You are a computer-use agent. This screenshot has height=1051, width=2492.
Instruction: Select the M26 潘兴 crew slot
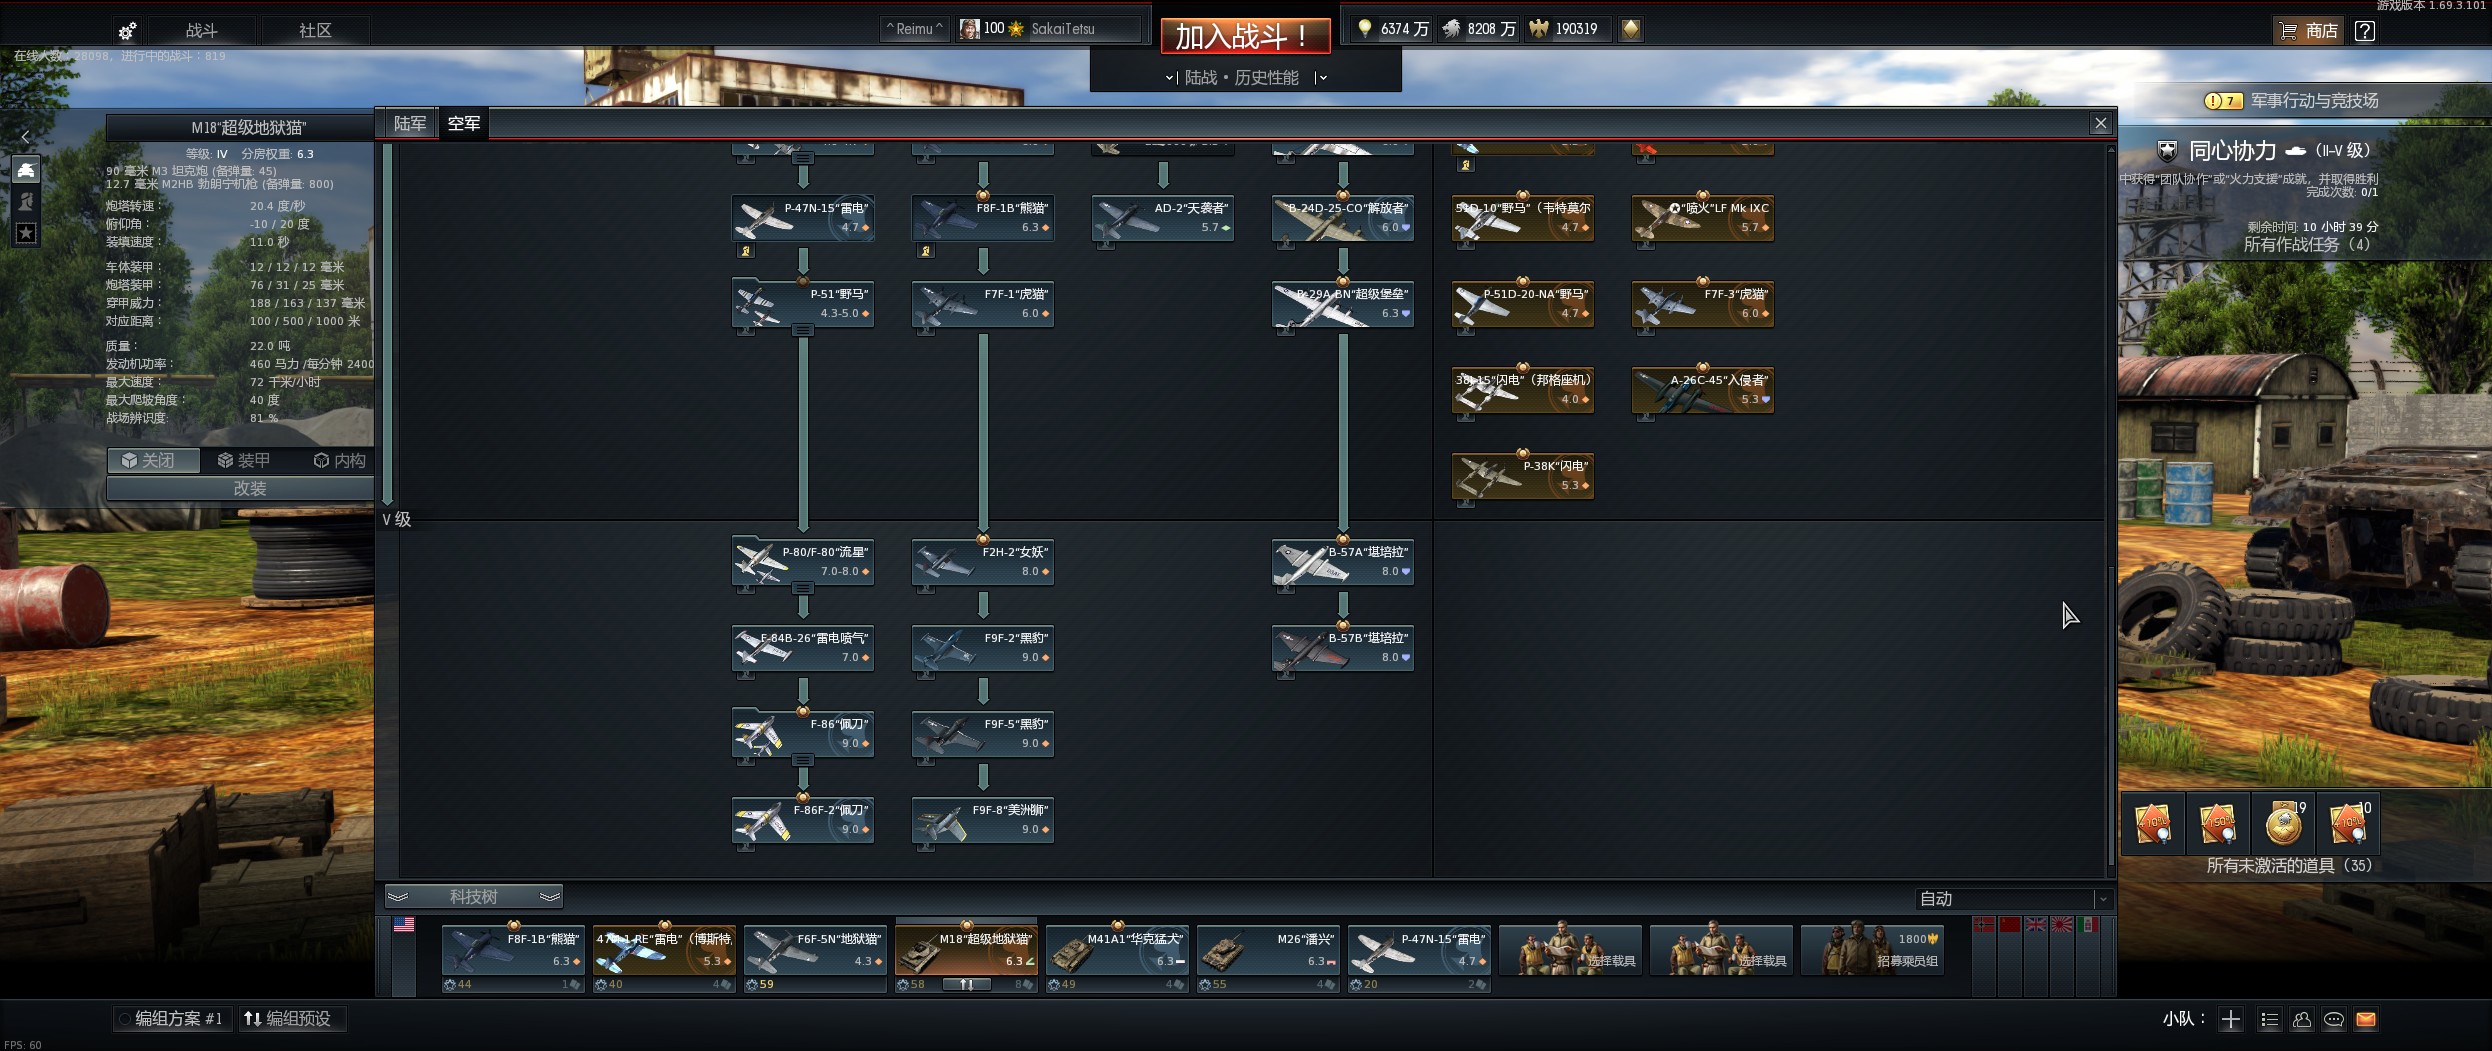tap(1268, 951)
